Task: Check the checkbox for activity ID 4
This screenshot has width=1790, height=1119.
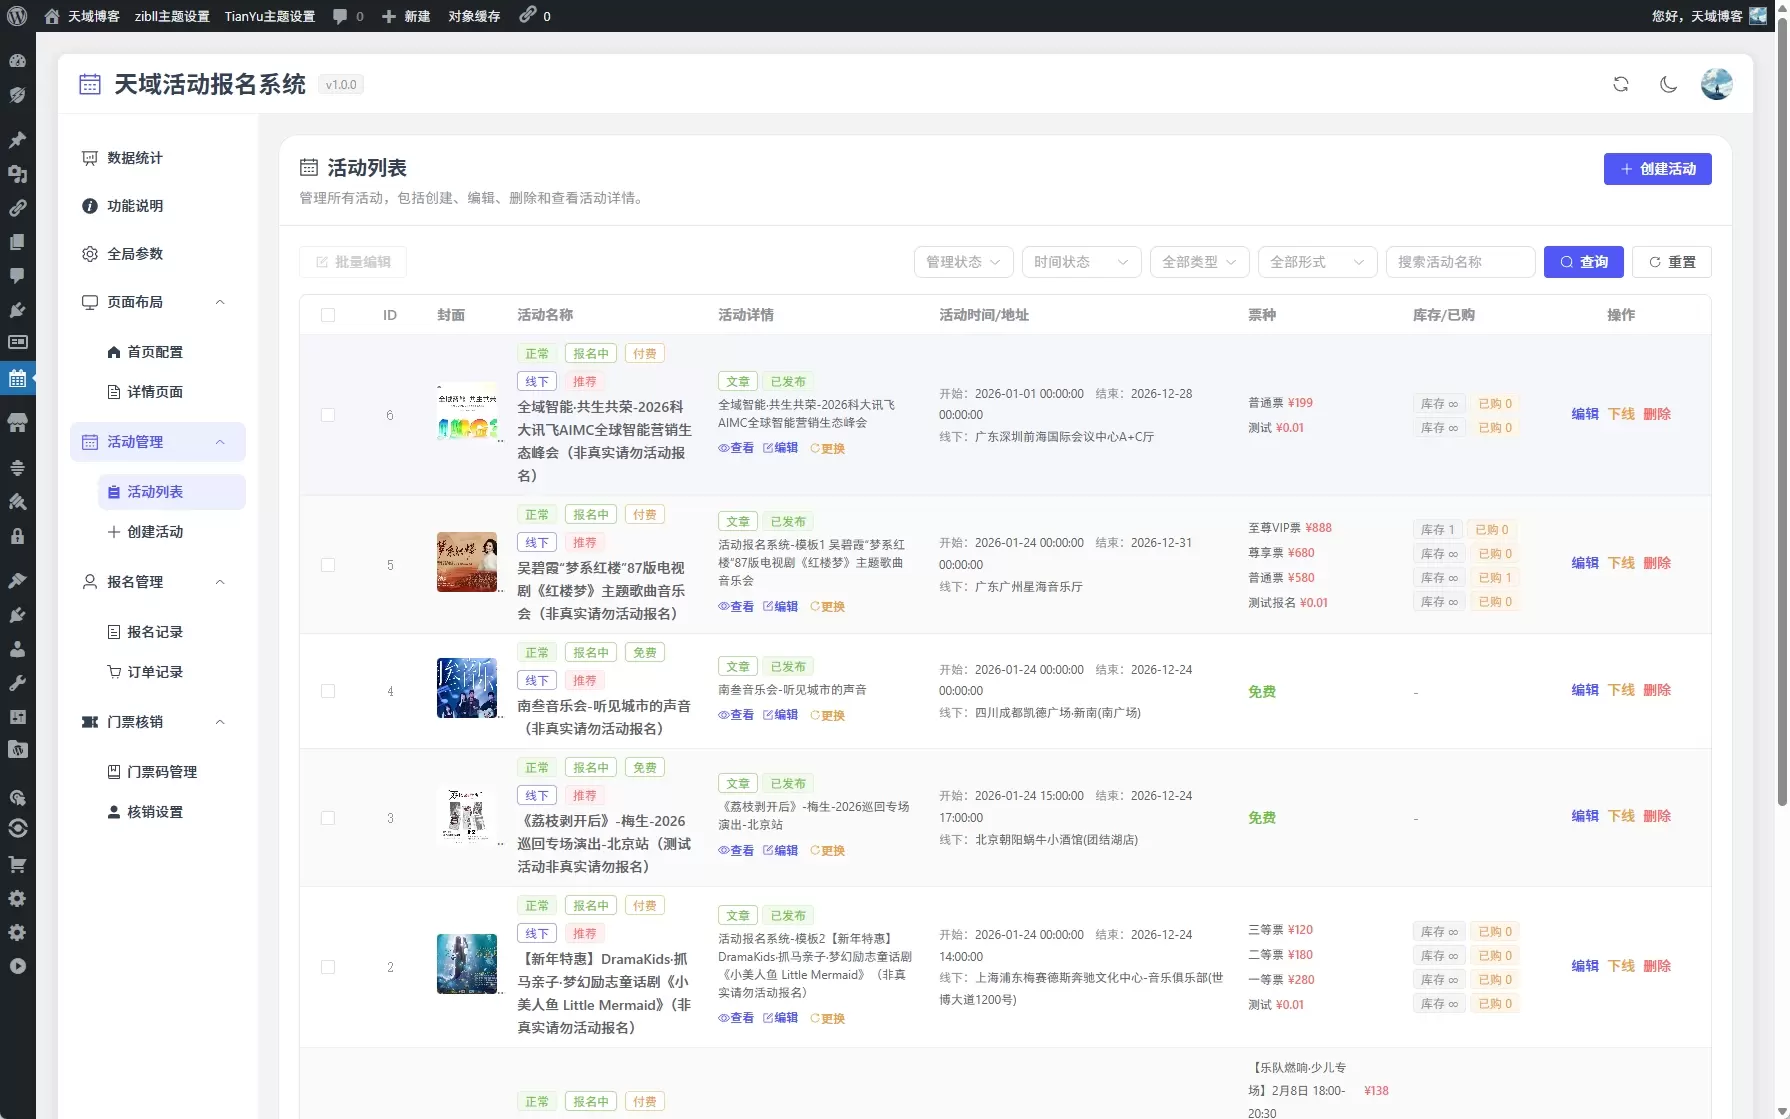Action: pyautogui.click(x=328, y=691)
